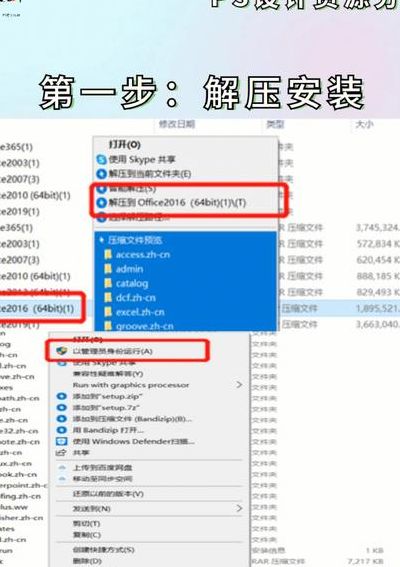Click the admin shield icon for 以管理员身份运行(A)
Screen dimensions: 400x567
62,351
